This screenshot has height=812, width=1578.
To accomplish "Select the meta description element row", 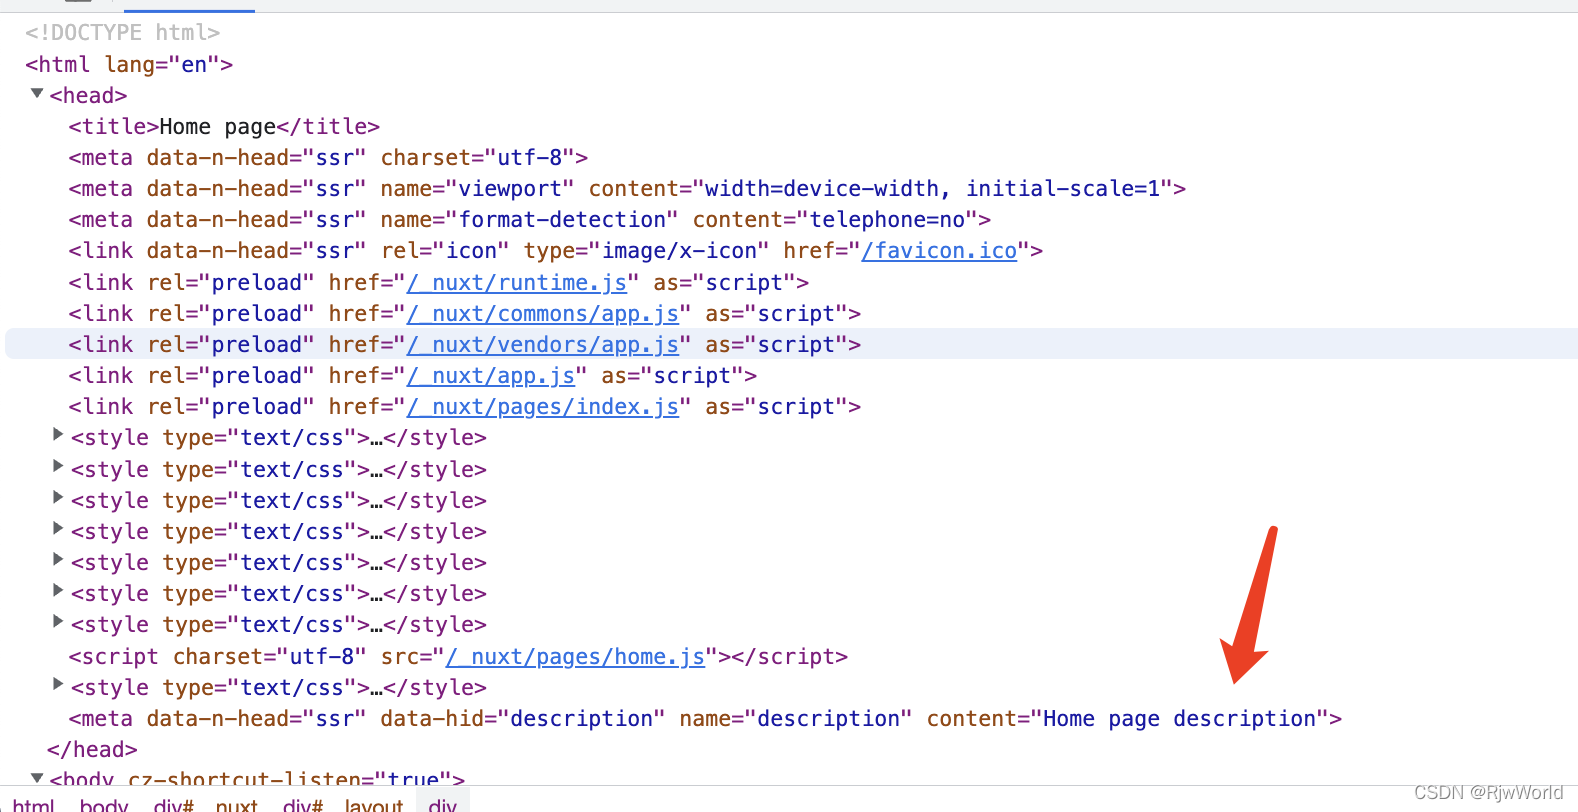I will [705, 719].
